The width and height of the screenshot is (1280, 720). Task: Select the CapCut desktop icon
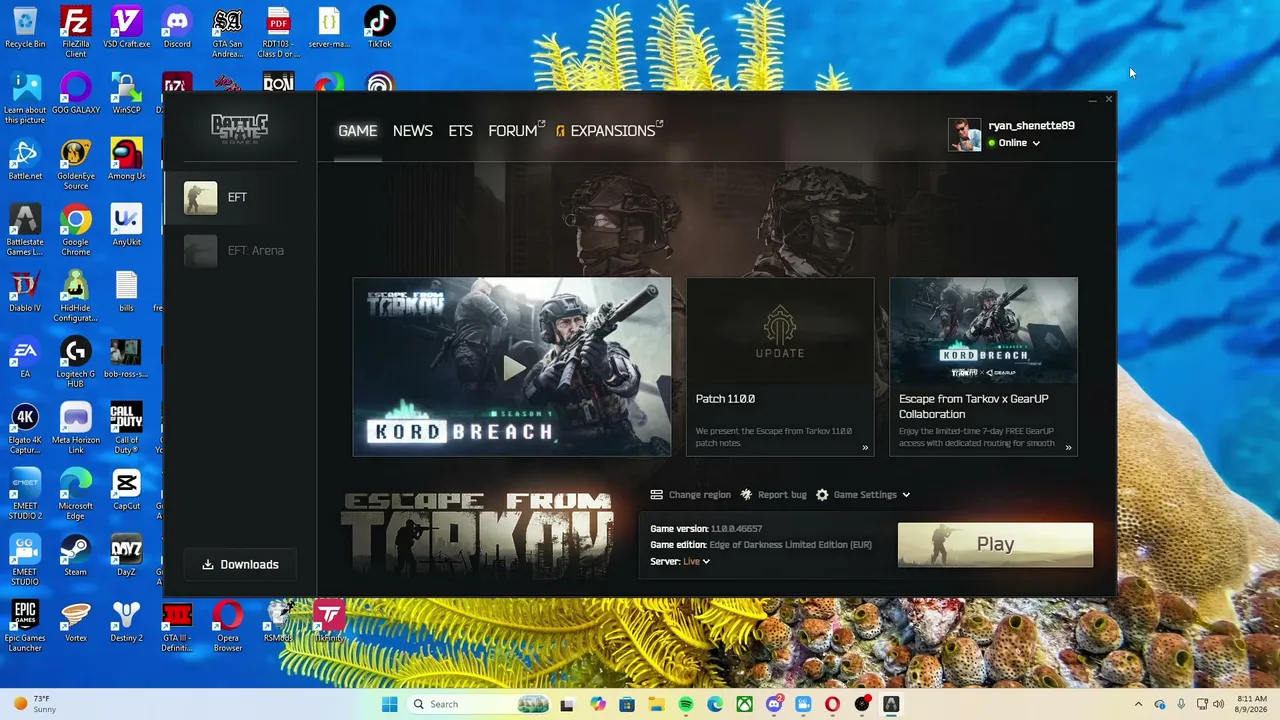click(126, 490)
